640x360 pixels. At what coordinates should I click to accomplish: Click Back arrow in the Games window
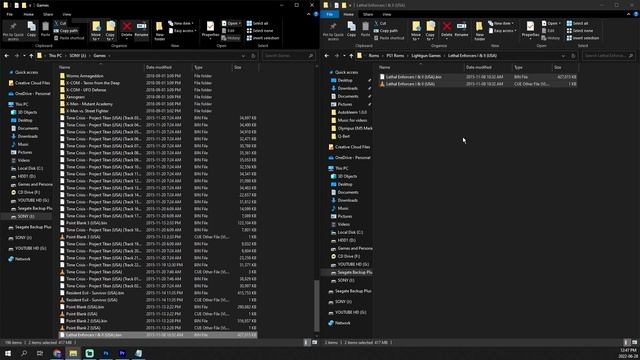[x=7, y=56]
